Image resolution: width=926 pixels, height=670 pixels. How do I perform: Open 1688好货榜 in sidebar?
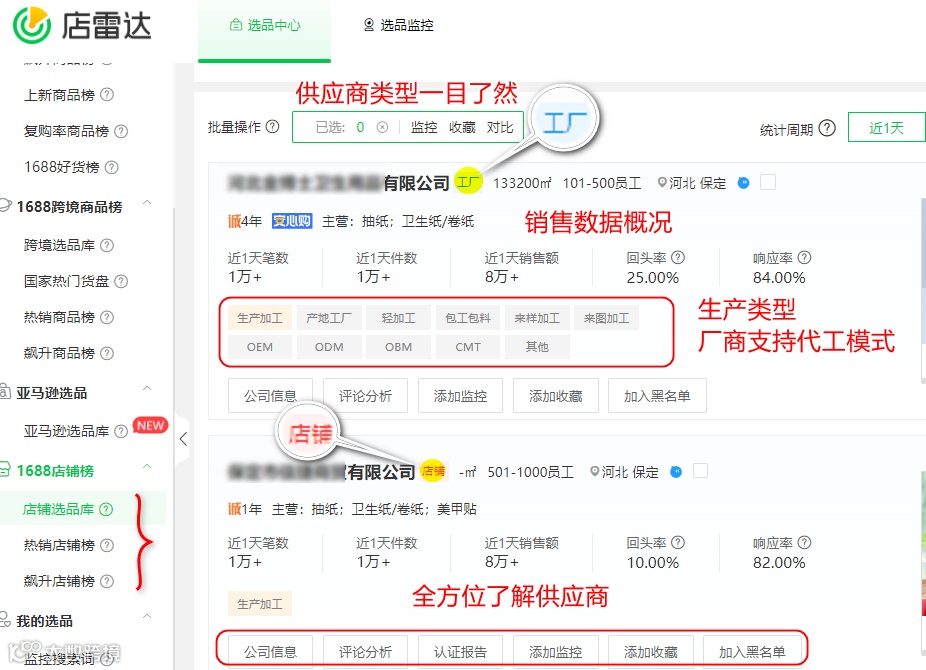[x=62, y=168]
